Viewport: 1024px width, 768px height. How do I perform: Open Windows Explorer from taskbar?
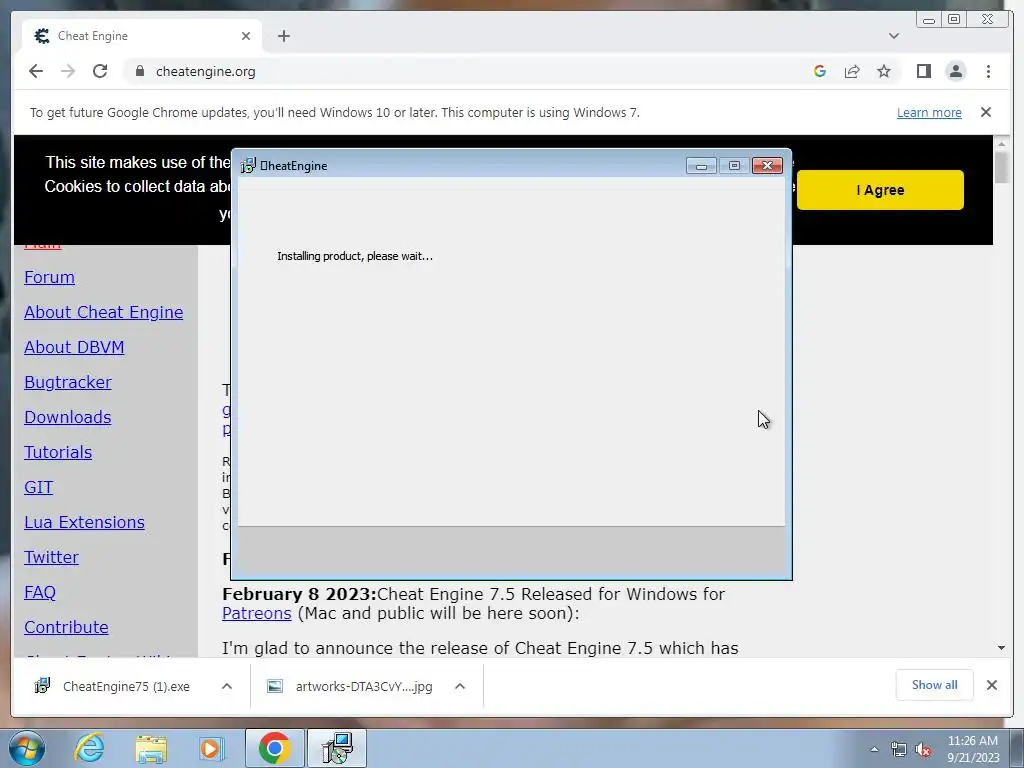[x=151, y=748]
